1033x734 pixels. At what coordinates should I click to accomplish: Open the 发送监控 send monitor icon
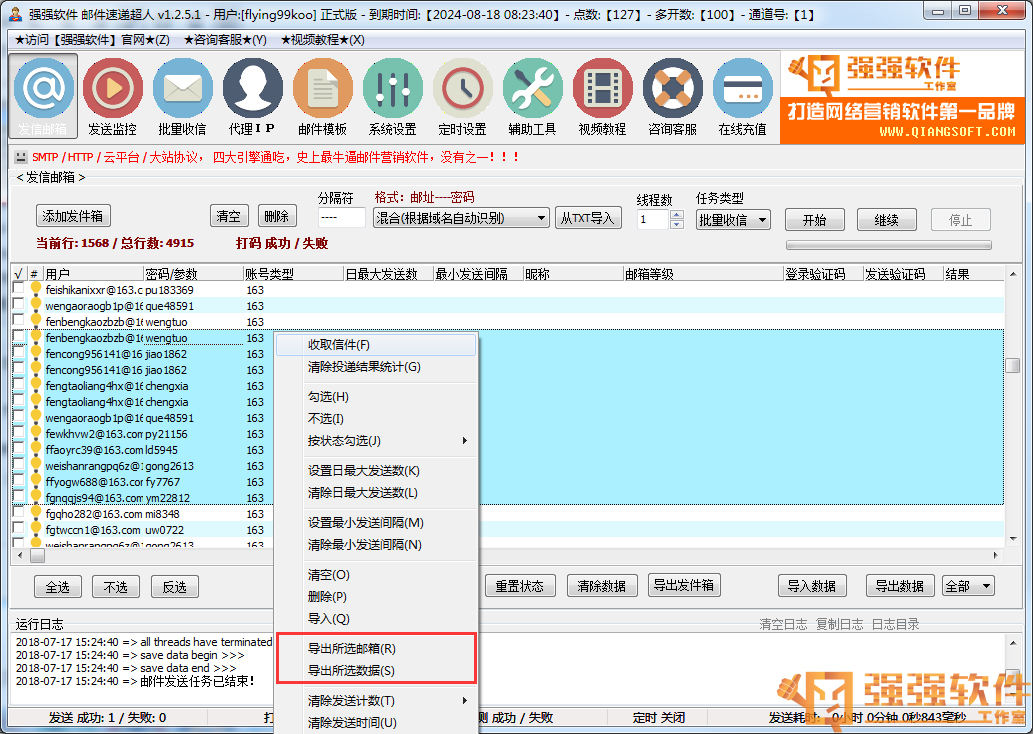[113, 96]
